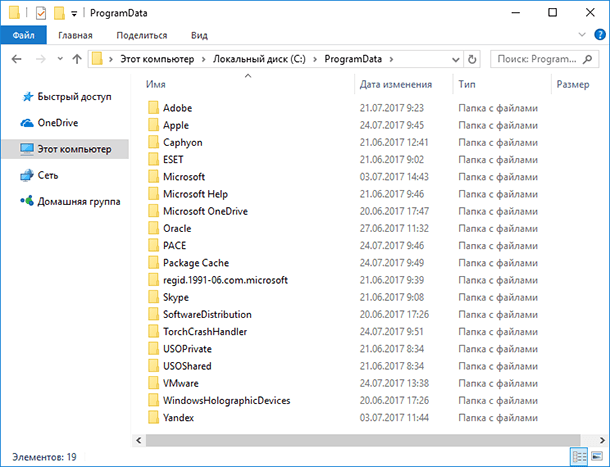The height and width of the screenshot is (467, 610).
Task: Switch to the Вид ribbon tab
Action: click(x=199, y=35)
